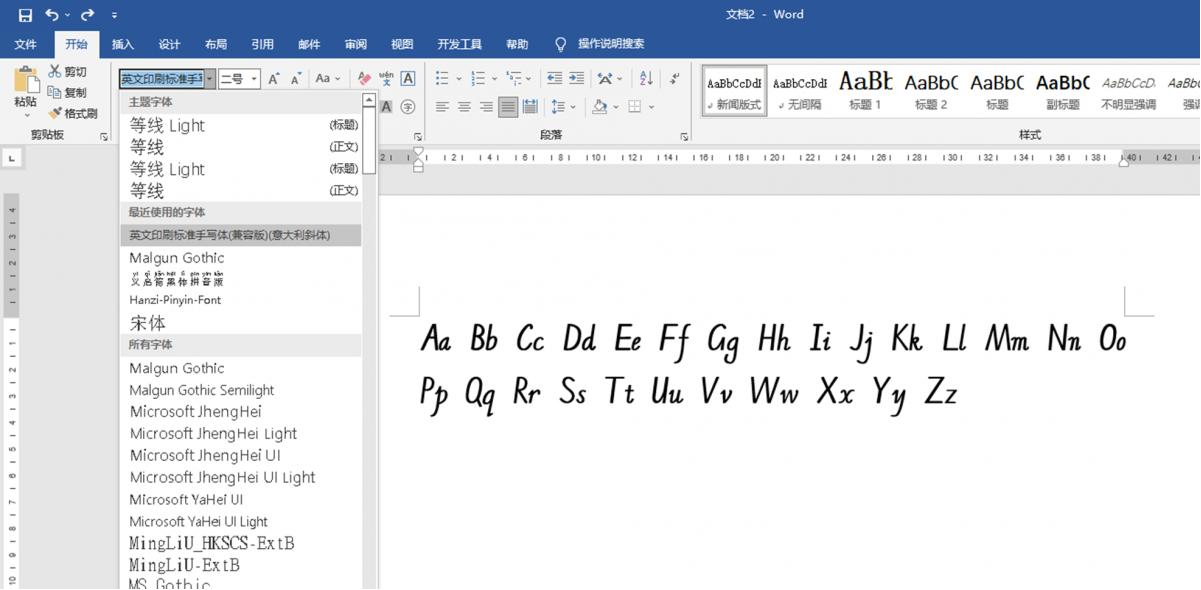Open the 审阅 (Review) ribbon tab
Image resolution: width=1201 pixels, height=590 pixels.
coord(355,44)
